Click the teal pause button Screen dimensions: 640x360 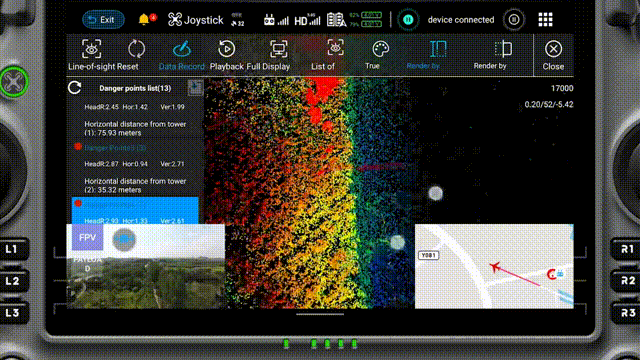pos(408,20)
